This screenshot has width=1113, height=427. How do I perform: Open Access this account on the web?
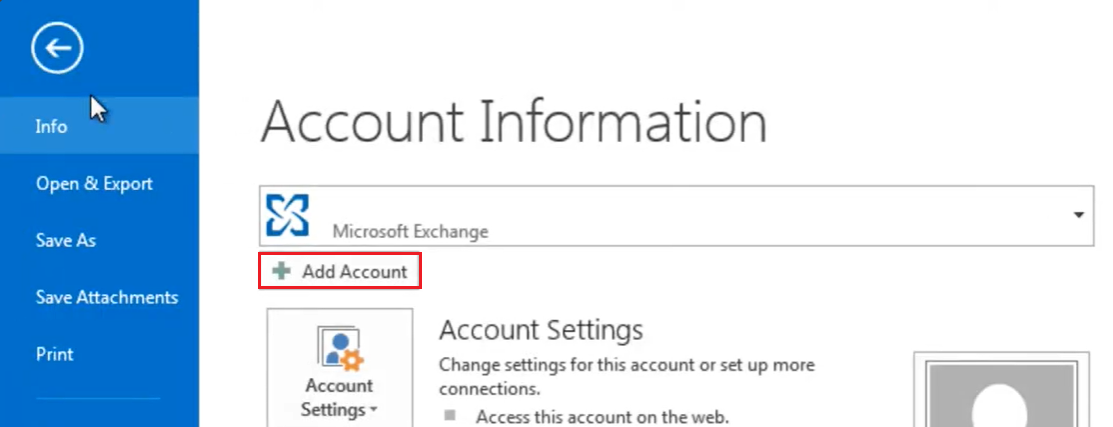coord(602,415)
